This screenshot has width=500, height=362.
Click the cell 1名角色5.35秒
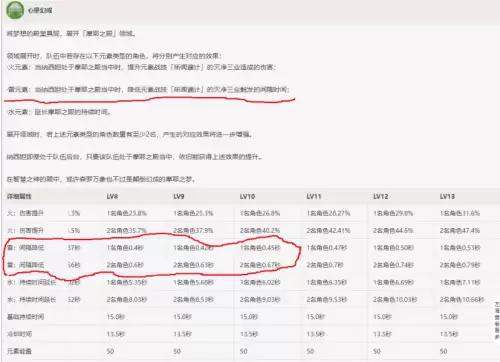127,283
